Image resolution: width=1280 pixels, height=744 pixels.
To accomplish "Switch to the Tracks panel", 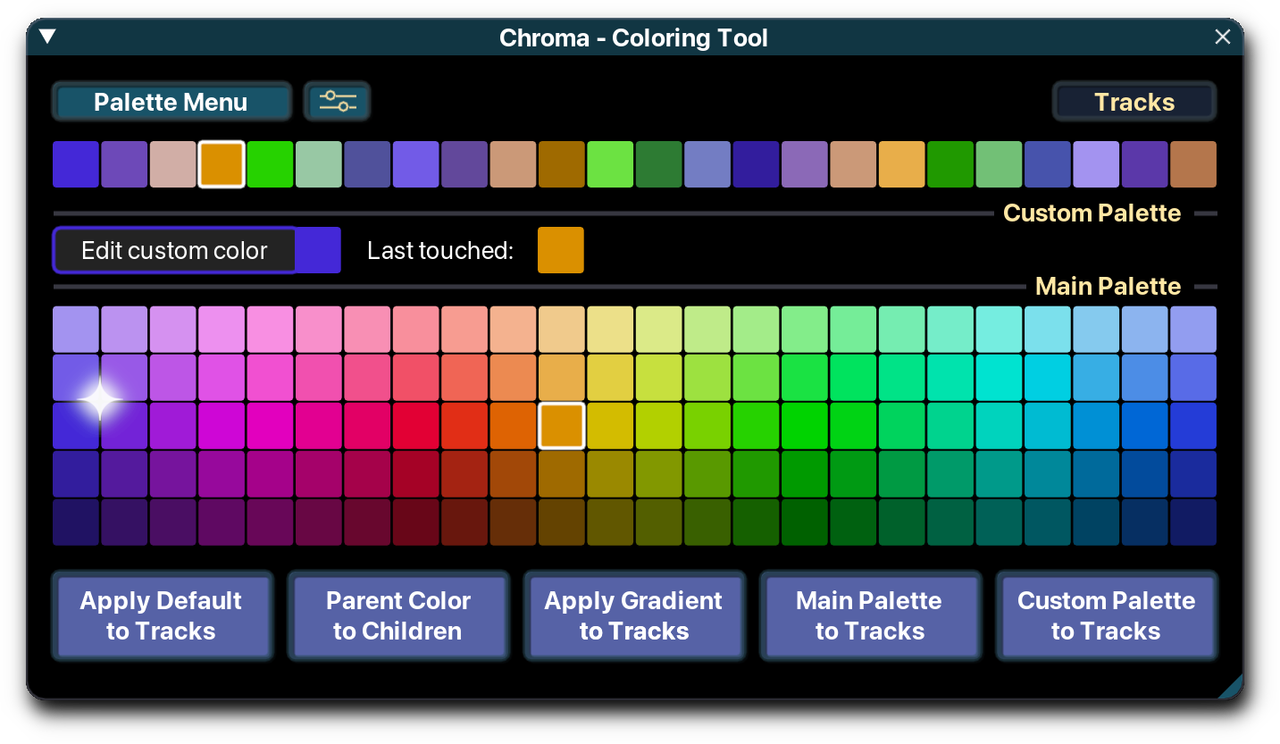I will (x=1134, y=101).
